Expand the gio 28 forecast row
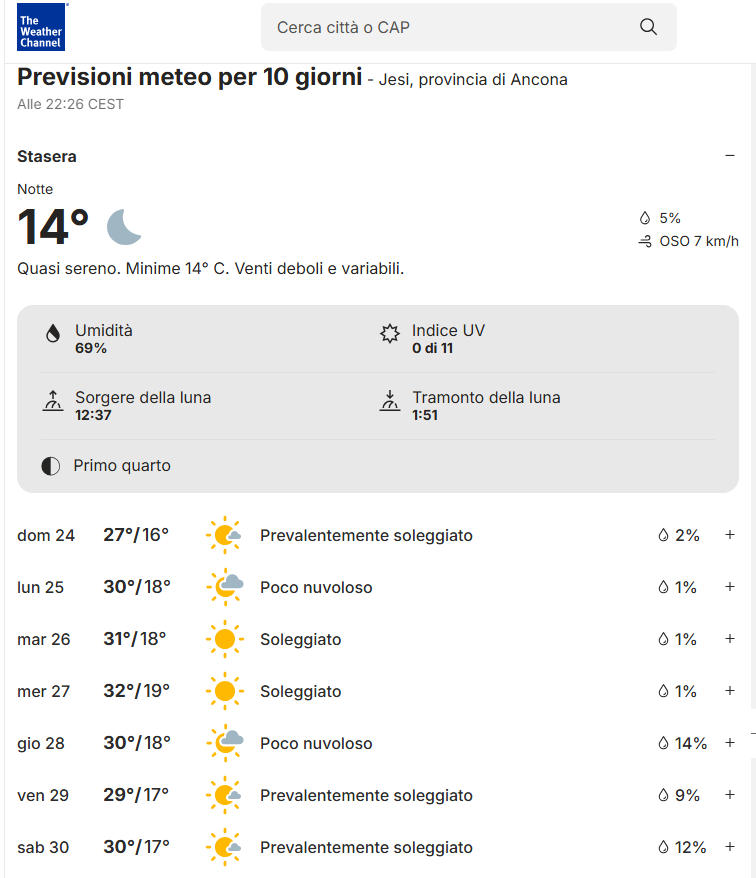The height and width of the screenshot is (878, 756). pyautogui.click(x=730, y=743)
